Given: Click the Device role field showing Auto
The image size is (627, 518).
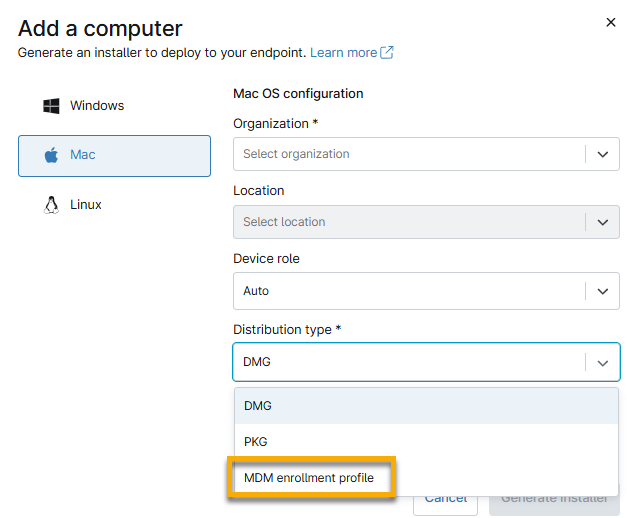Looking at the screenshot, I should pyautogui.click(x=408, y=291).
